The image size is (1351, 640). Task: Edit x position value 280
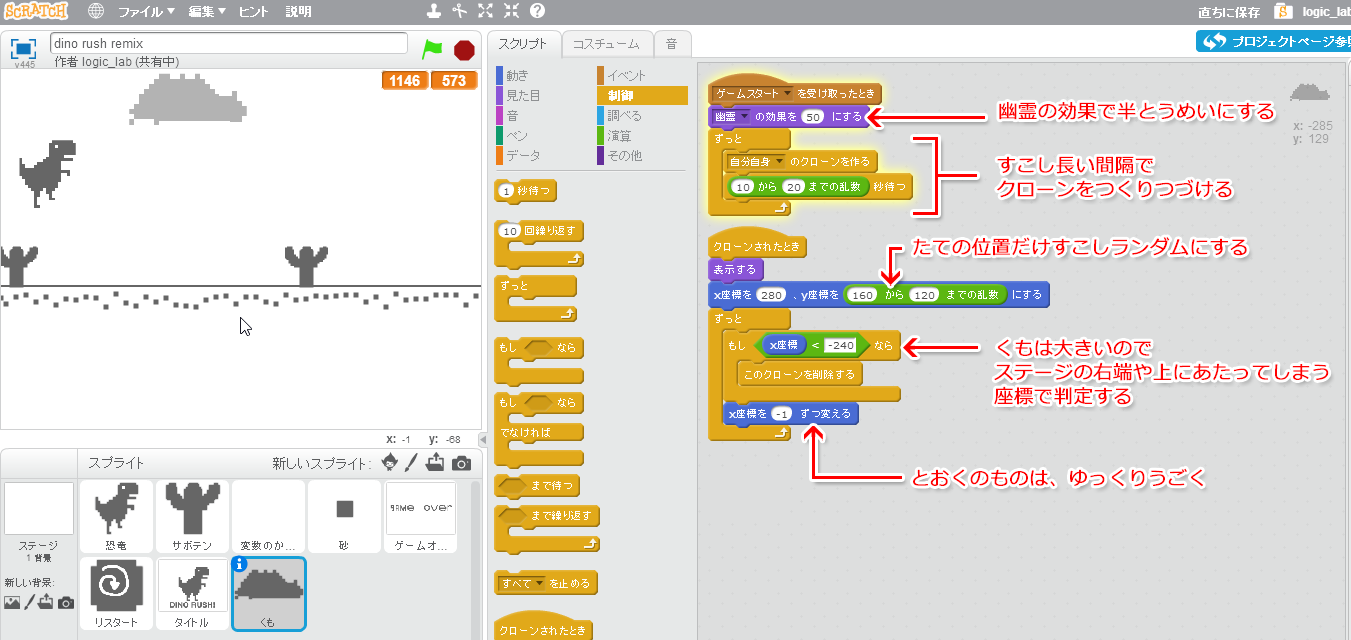[x=771, y=295]
